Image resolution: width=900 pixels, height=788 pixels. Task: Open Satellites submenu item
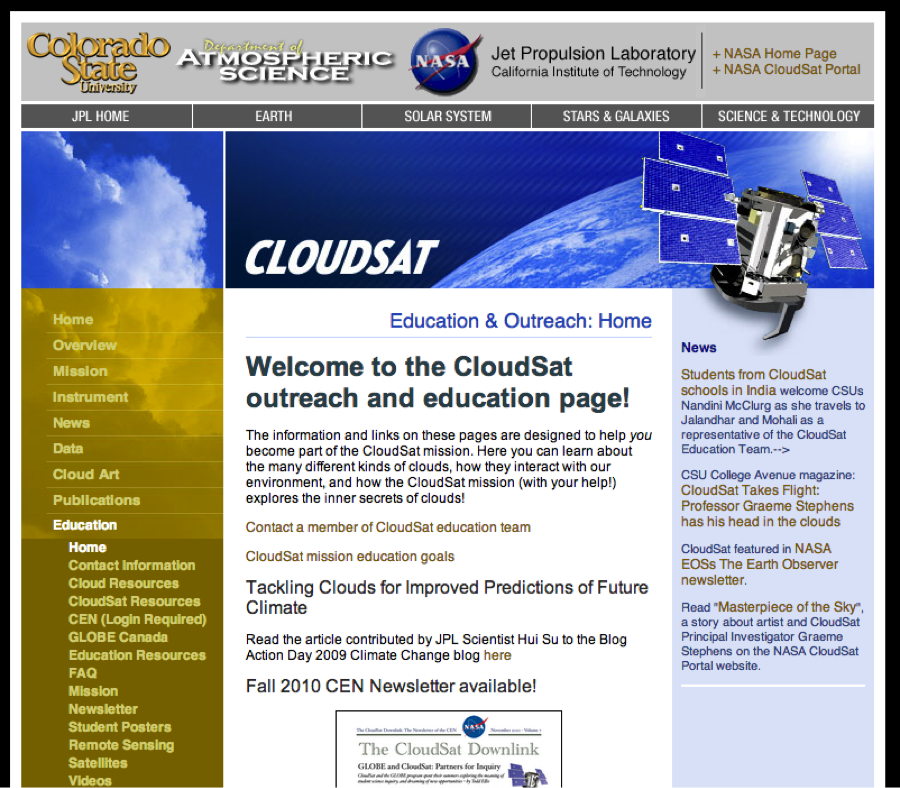(x=98, y=763)
